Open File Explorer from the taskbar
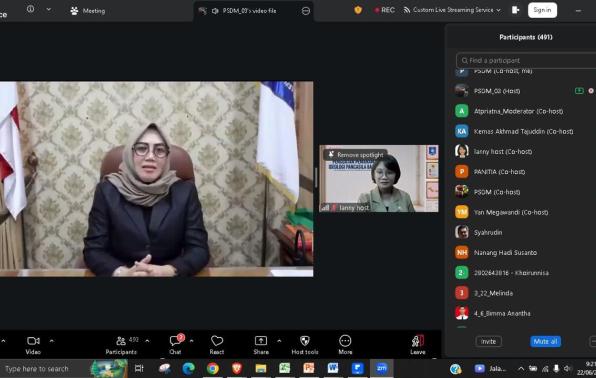The width and height of the screenshot is (596, 378). (x=261, y=368)
